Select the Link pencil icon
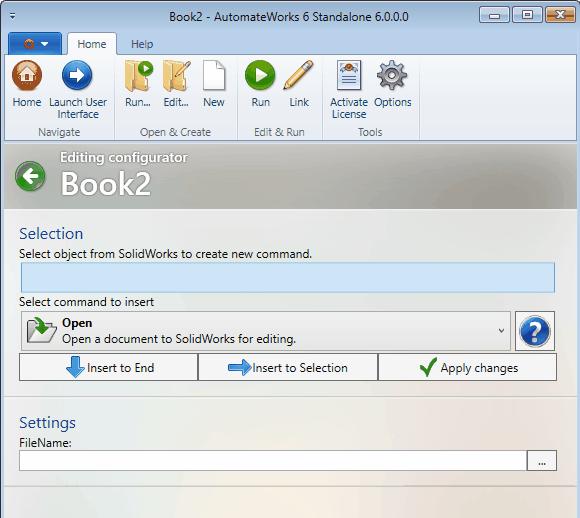 pyautogui.click(x=299, y=75)
